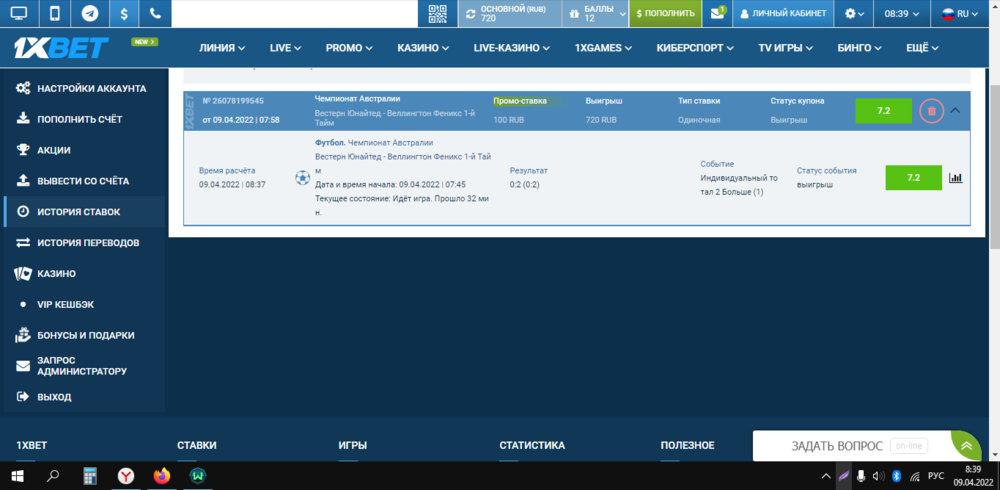Screen dimensions: 1000x490
Task: Open Windows taskbar search
Action: (54, 476)
